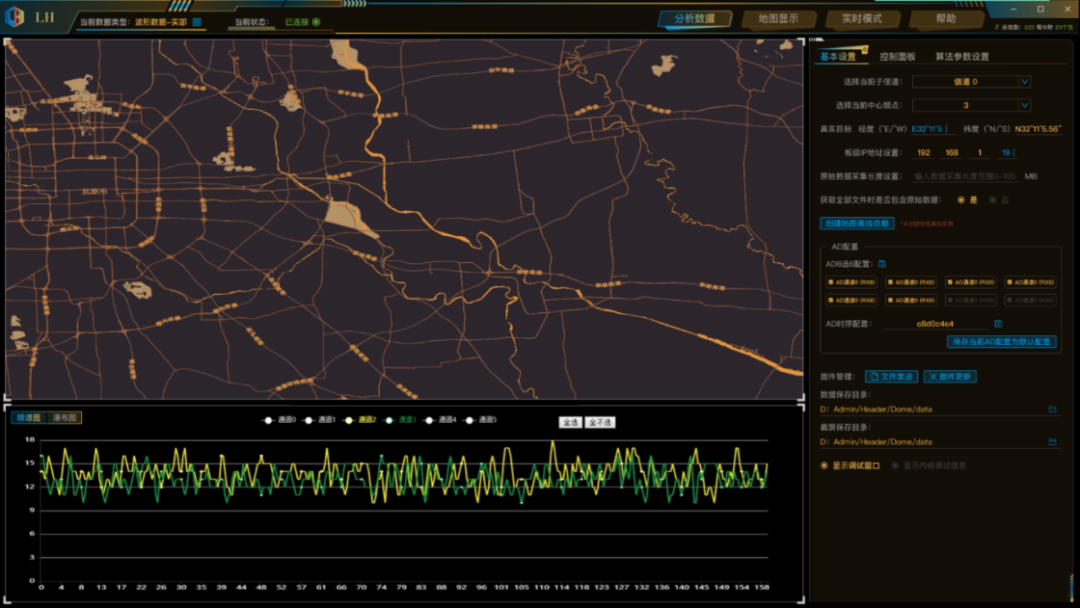Screen dimensions: 1080x608
Task: Click 保存当前AD配置为默认配置 button
Action: pyautogui.click(x=1001, y=342)
